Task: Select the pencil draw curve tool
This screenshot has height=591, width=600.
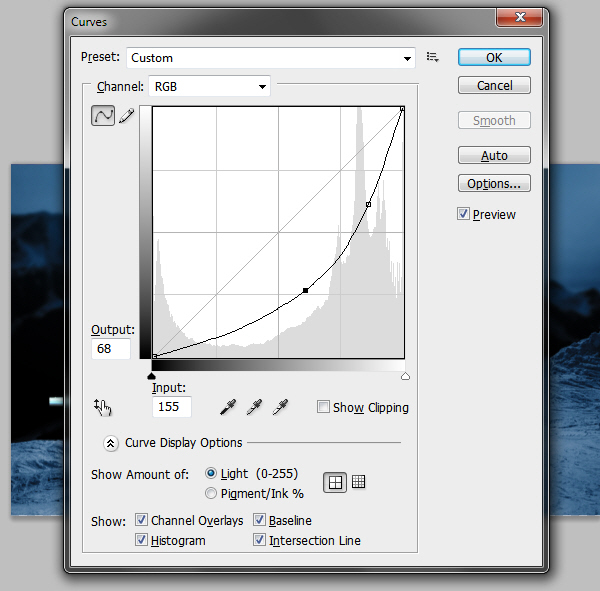Action: click(x=127, y=116)
